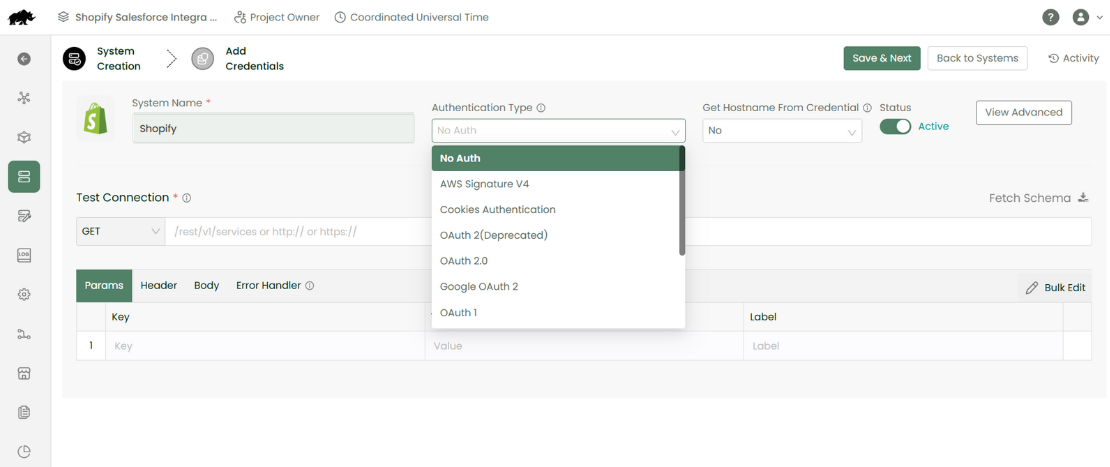Click the View Advanced button
The image size is (1110, 467).
point(1024,113)
